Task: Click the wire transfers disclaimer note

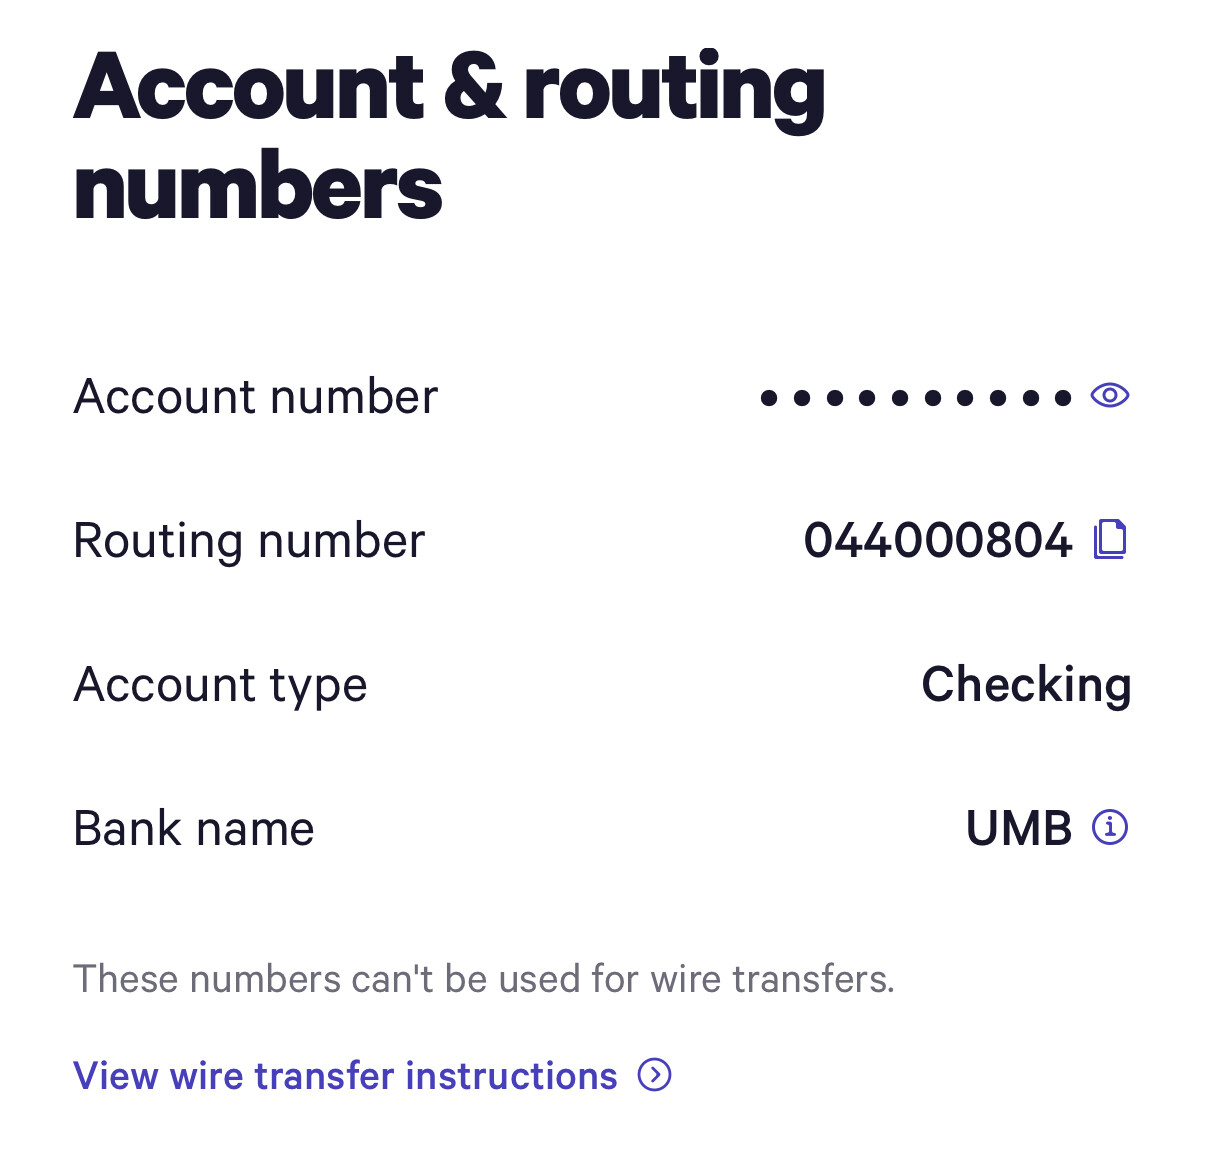Action: point(484,979)
